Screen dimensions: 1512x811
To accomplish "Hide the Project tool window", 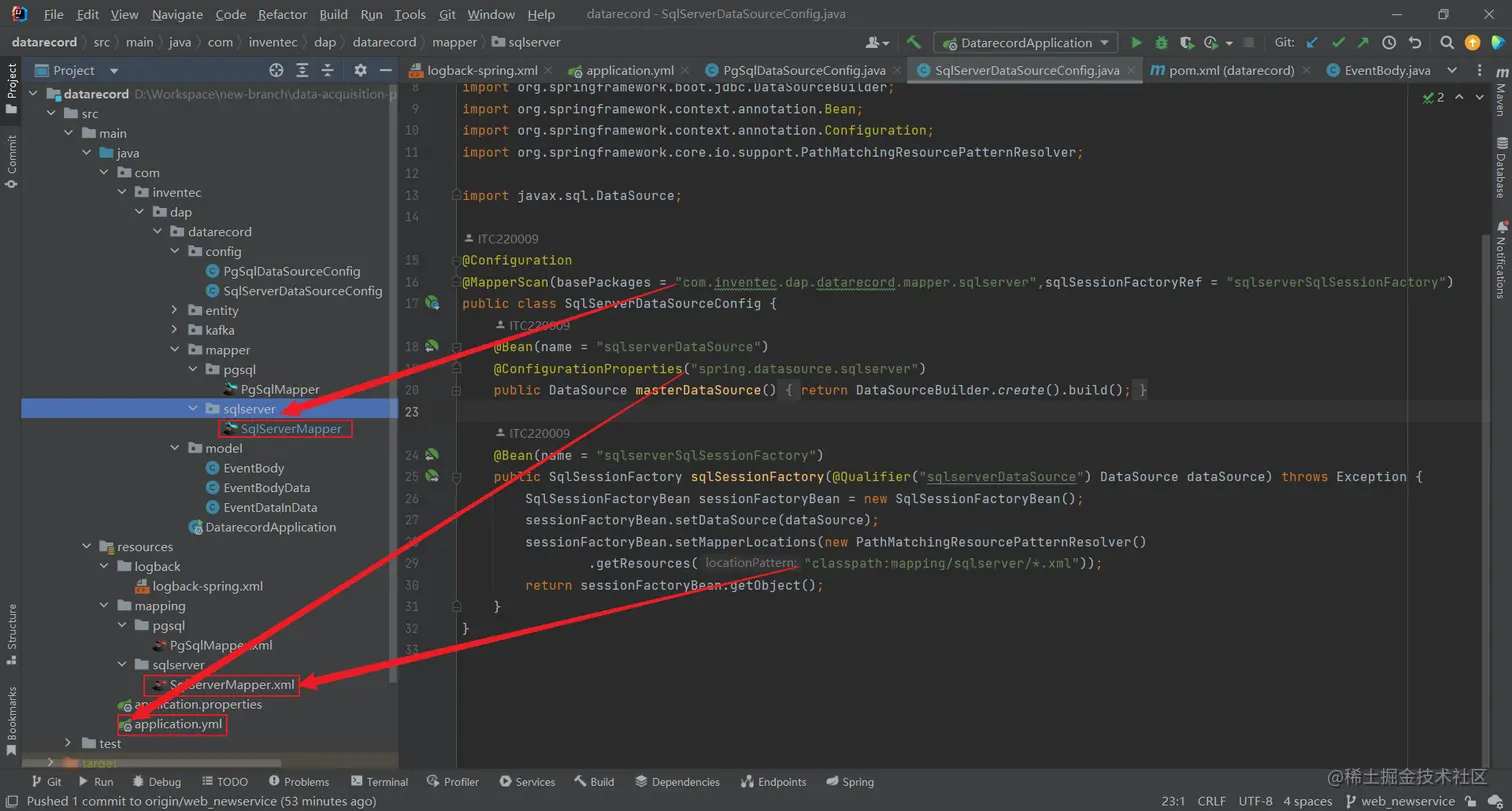I will pos(386,70).
